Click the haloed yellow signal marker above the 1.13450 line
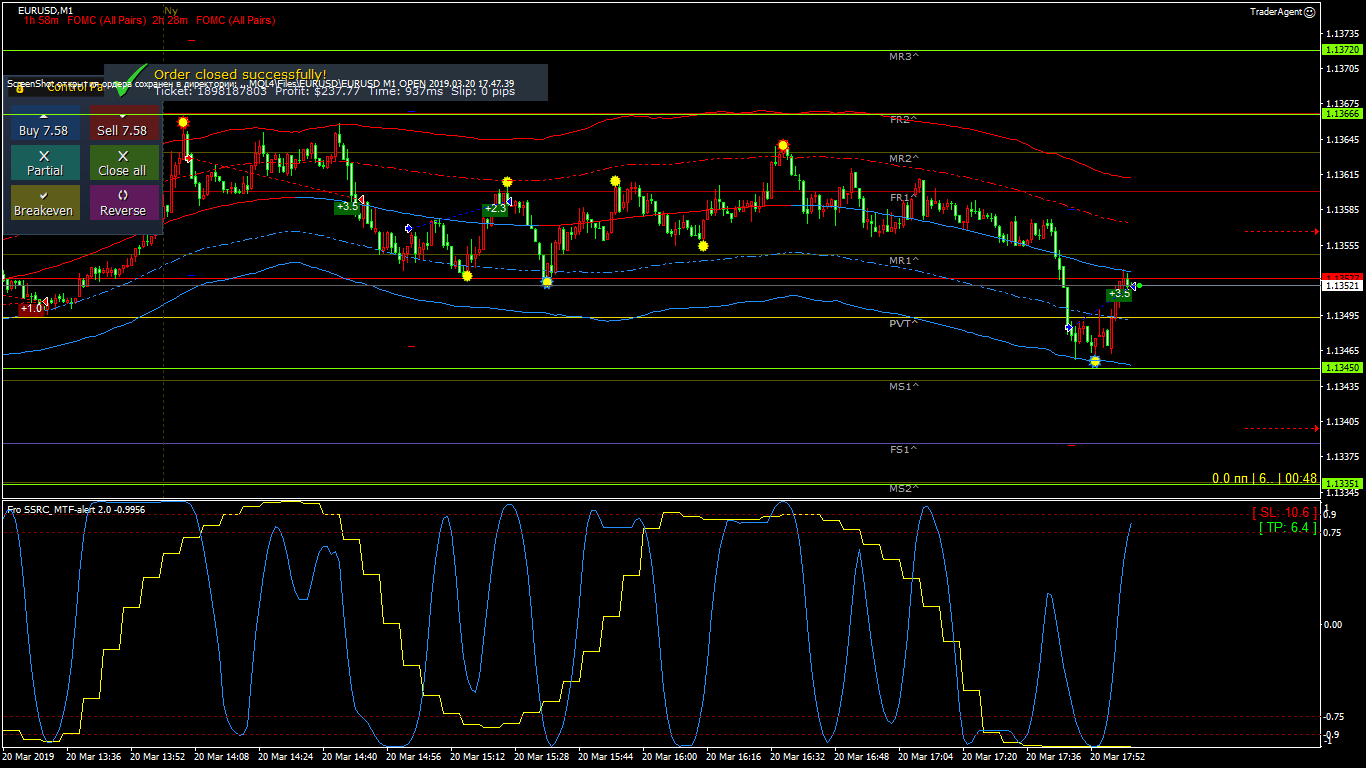This screenshot has width=1366, height=768. click(x=1095, y=361)
